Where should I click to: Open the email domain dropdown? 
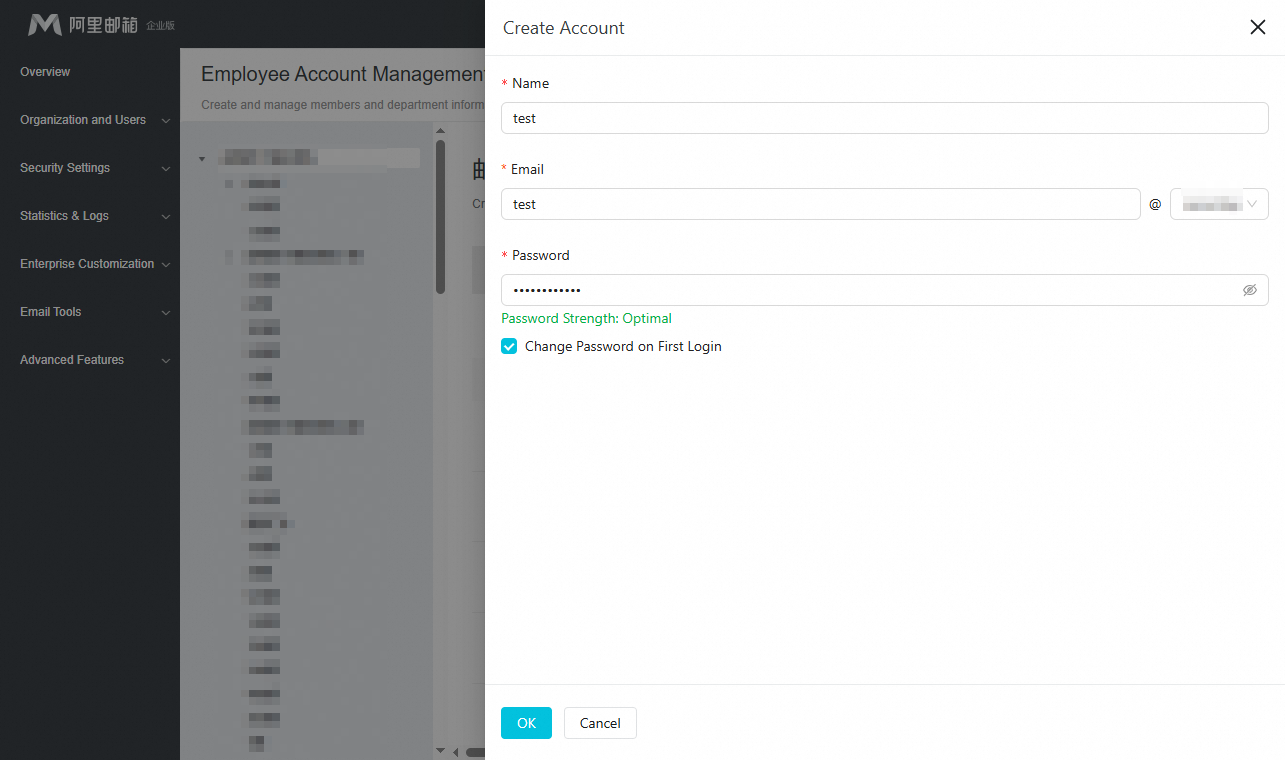[x=1219, y=204]
